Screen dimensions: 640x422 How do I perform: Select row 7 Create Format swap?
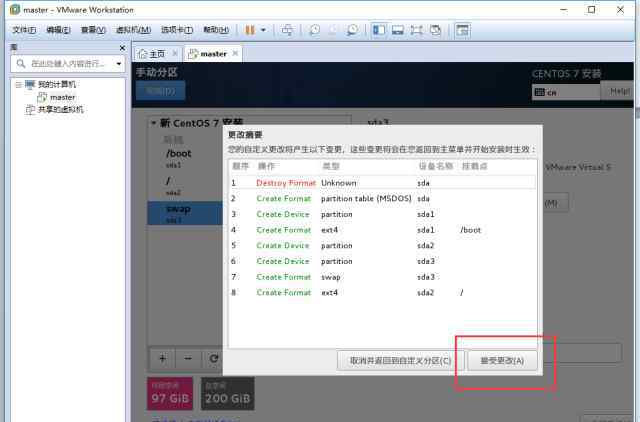382,277
